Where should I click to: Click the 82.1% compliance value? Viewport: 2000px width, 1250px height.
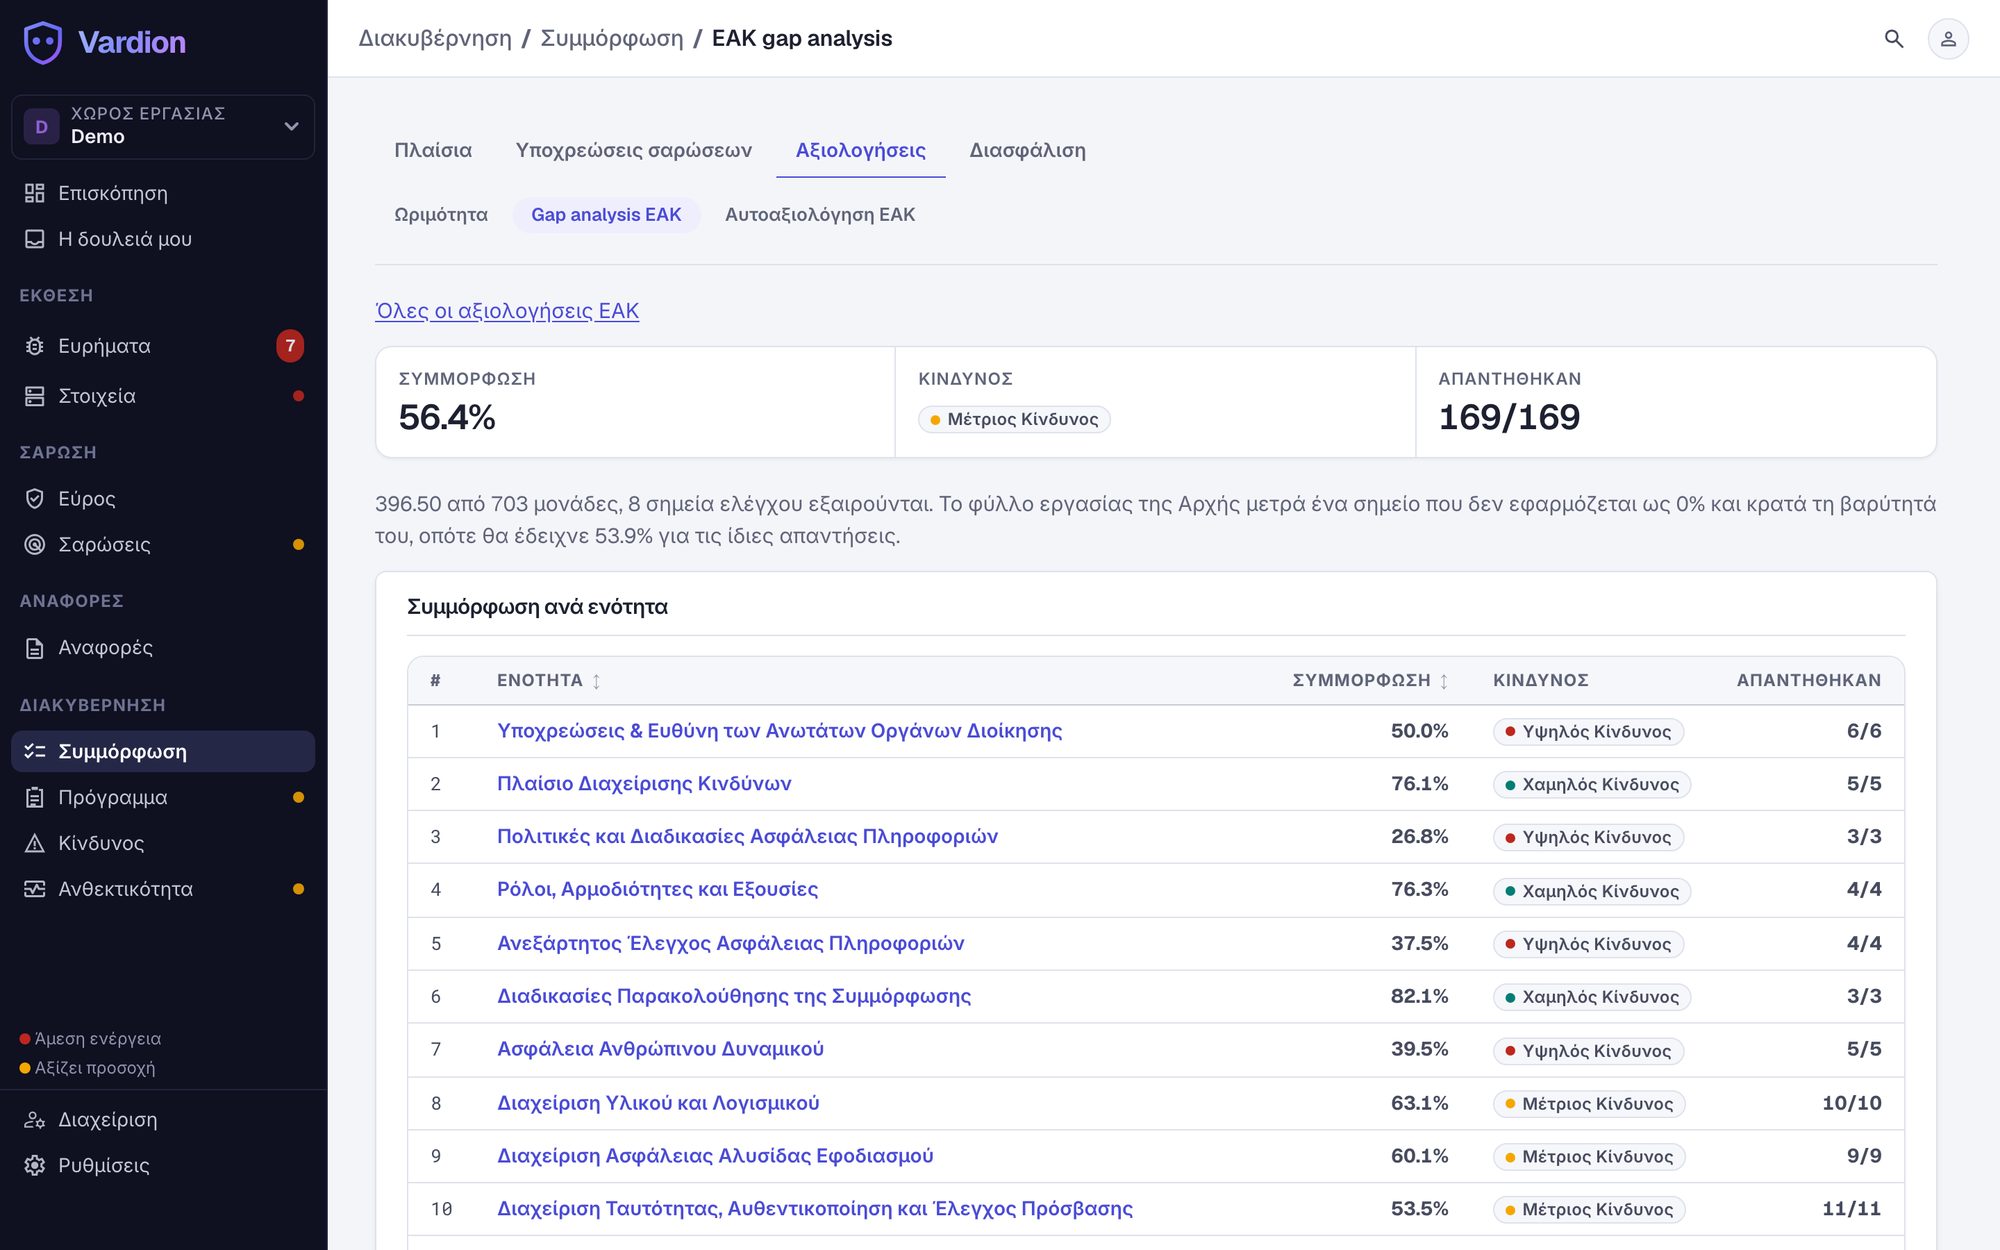click(1419, 996)
